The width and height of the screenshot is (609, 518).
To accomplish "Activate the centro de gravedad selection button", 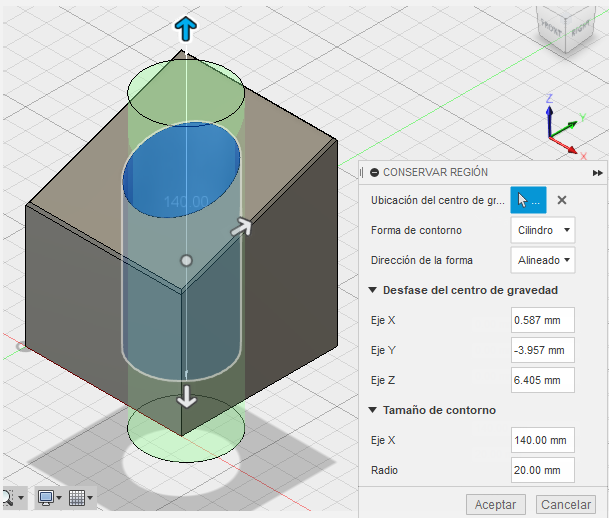I will (x=528, y=200).
